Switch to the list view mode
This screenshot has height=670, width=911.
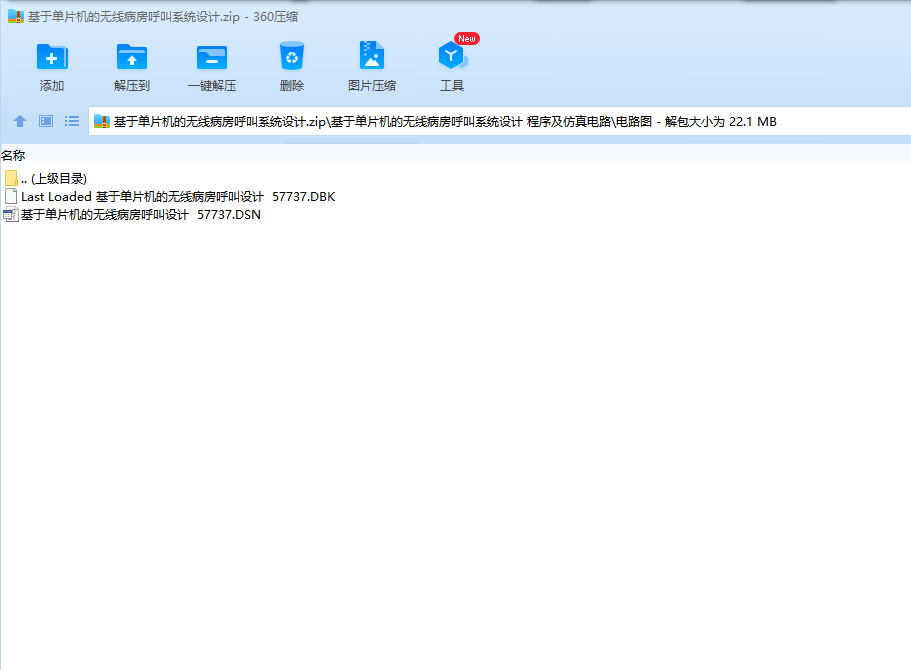pos(72,121)
